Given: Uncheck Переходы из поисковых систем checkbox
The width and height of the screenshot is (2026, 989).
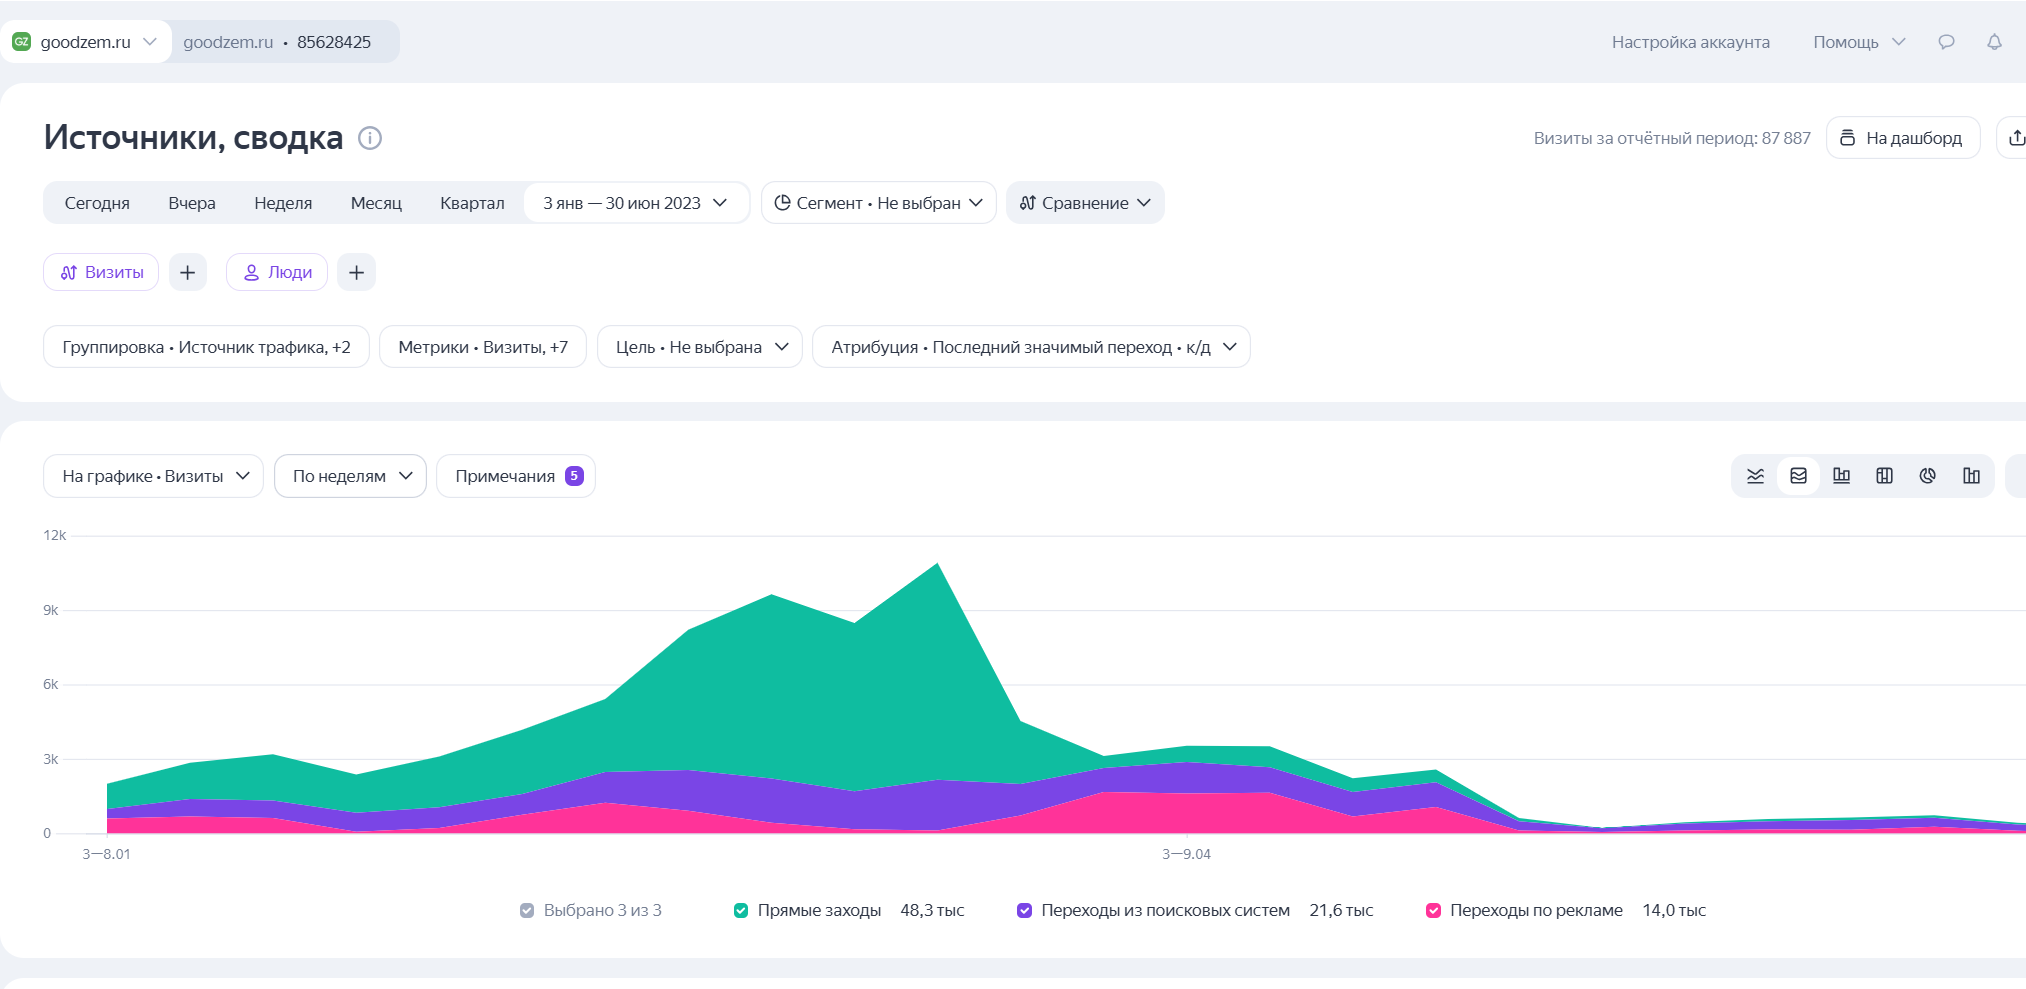Looking at the screenshot, I should coord(1024,910).
